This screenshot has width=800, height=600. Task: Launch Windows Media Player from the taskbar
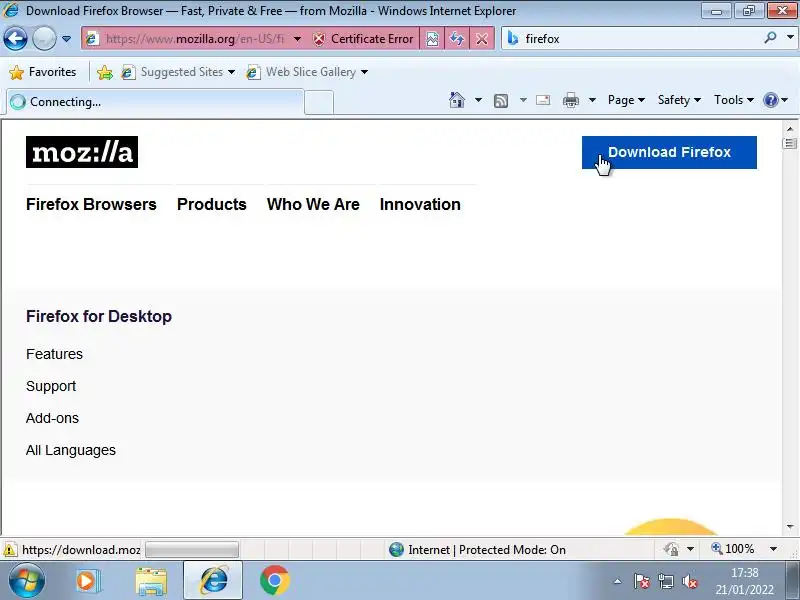[88, 581]
